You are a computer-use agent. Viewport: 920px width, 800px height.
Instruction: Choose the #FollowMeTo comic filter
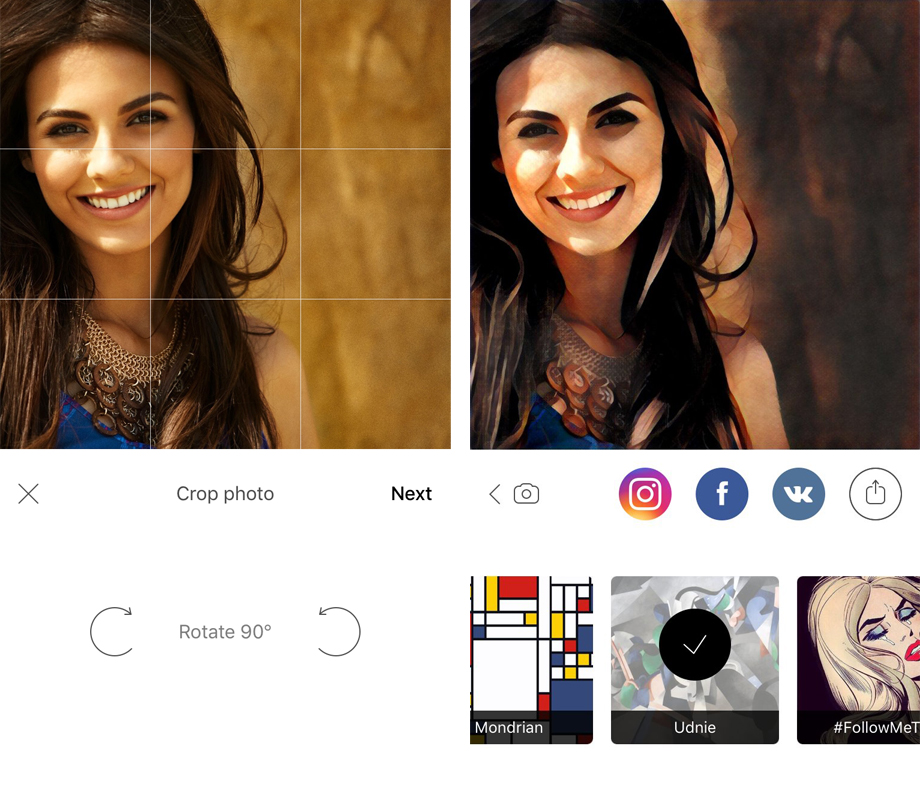[x=858, y=650]
